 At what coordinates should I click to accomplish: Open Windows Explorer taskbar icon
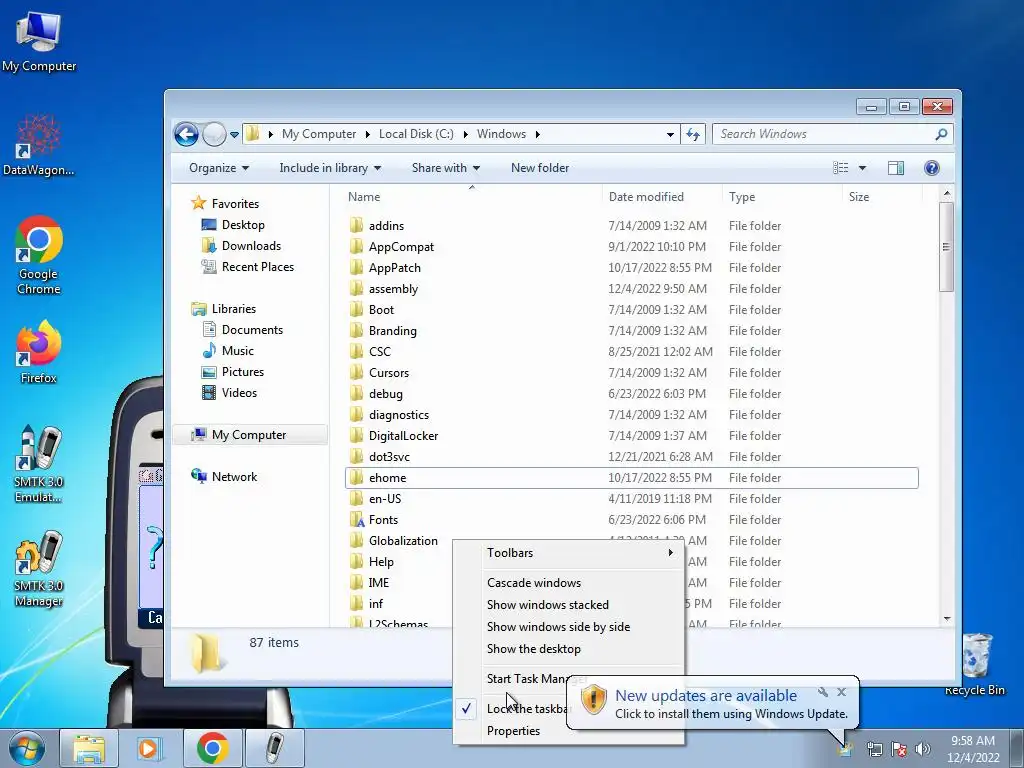tap(89, 748)
